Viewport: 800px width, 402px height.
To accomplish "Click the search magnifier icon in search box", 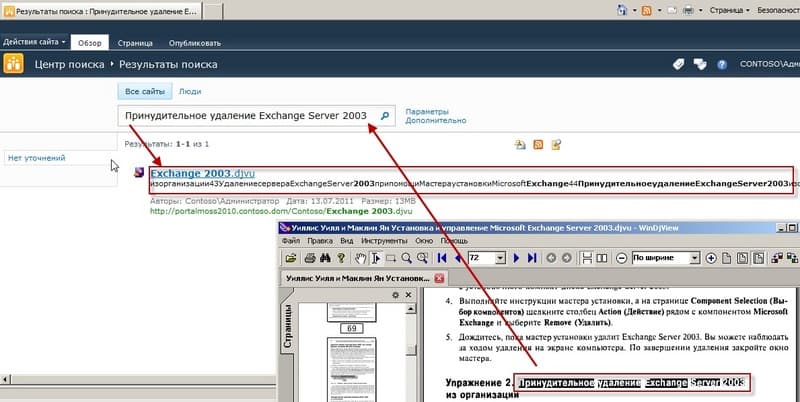I will pos(385,116).
